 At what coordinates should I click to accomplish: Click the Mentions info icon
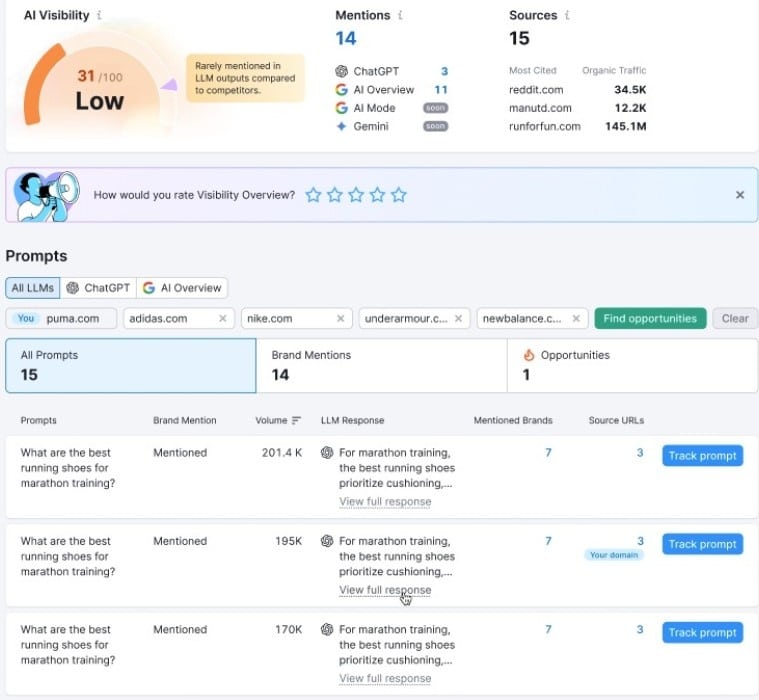click(400, 15)
